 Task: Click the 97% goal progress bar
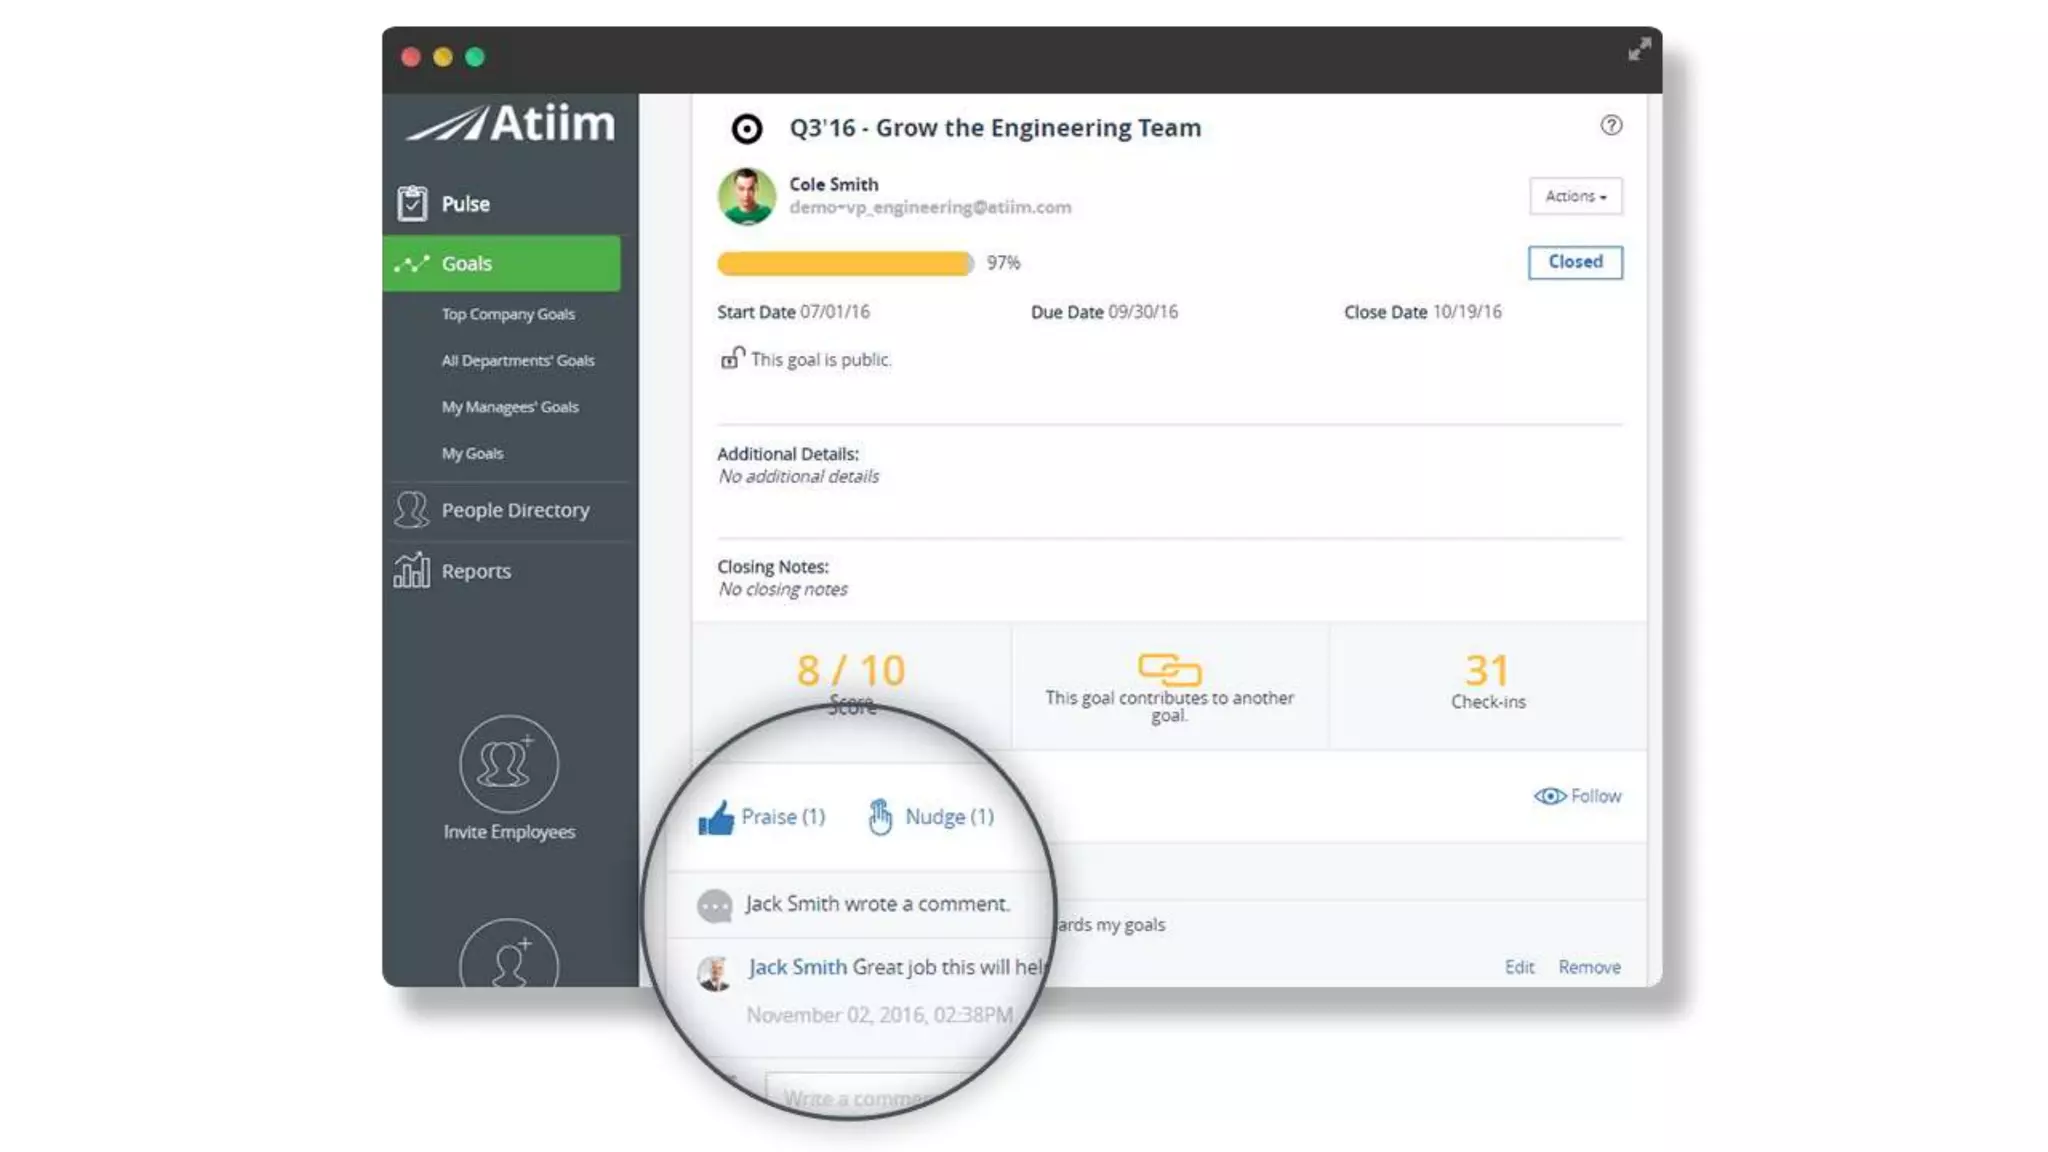pyautogui.click(x=844, y=263)
